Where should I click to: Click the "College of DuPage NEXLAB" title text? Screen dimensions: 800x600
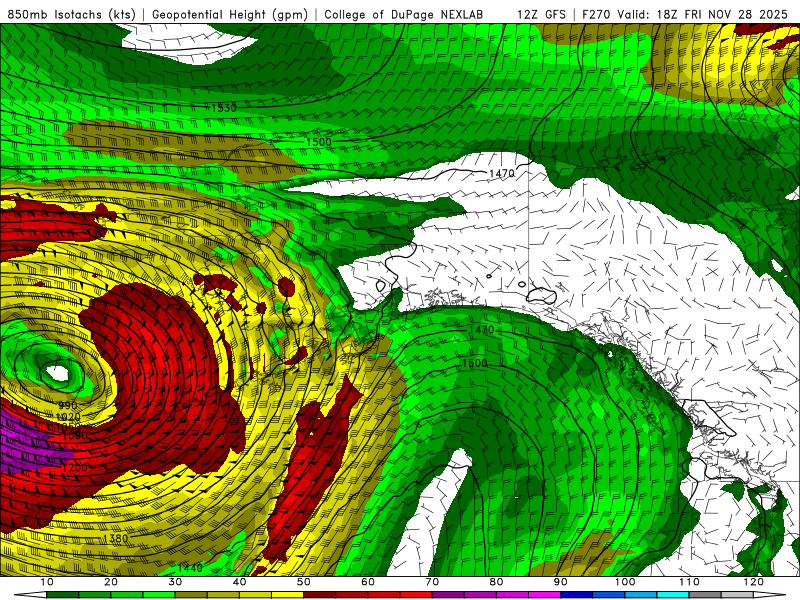tap(404, 15)
